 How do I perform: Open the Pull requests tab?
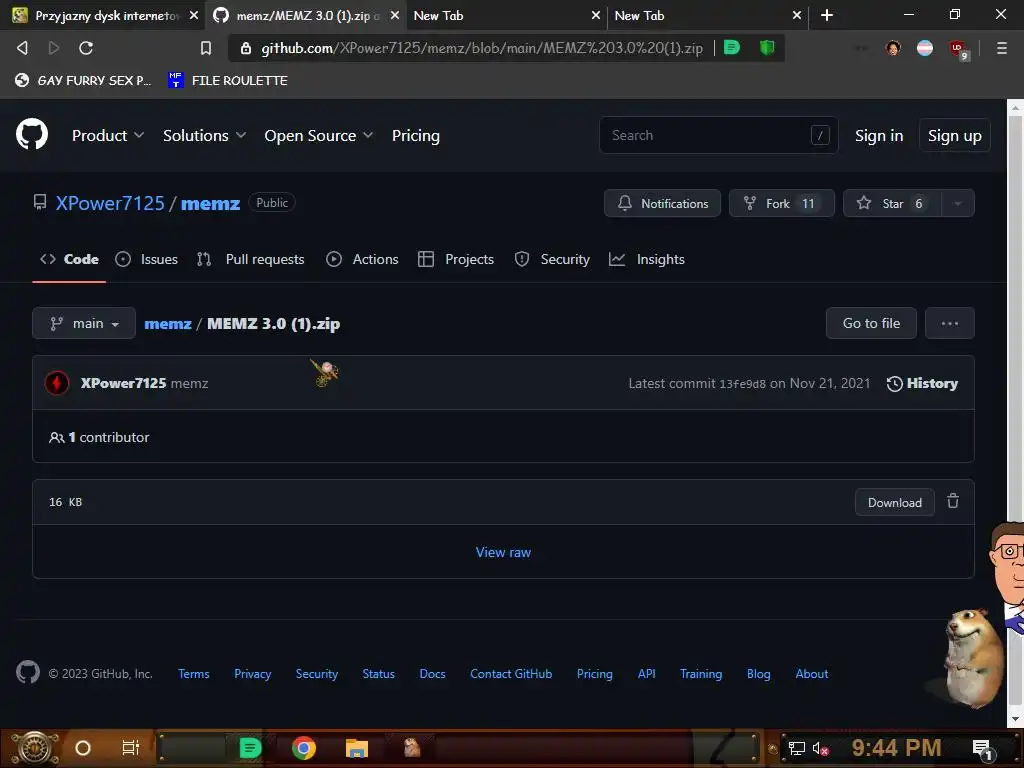coord(251,259)
